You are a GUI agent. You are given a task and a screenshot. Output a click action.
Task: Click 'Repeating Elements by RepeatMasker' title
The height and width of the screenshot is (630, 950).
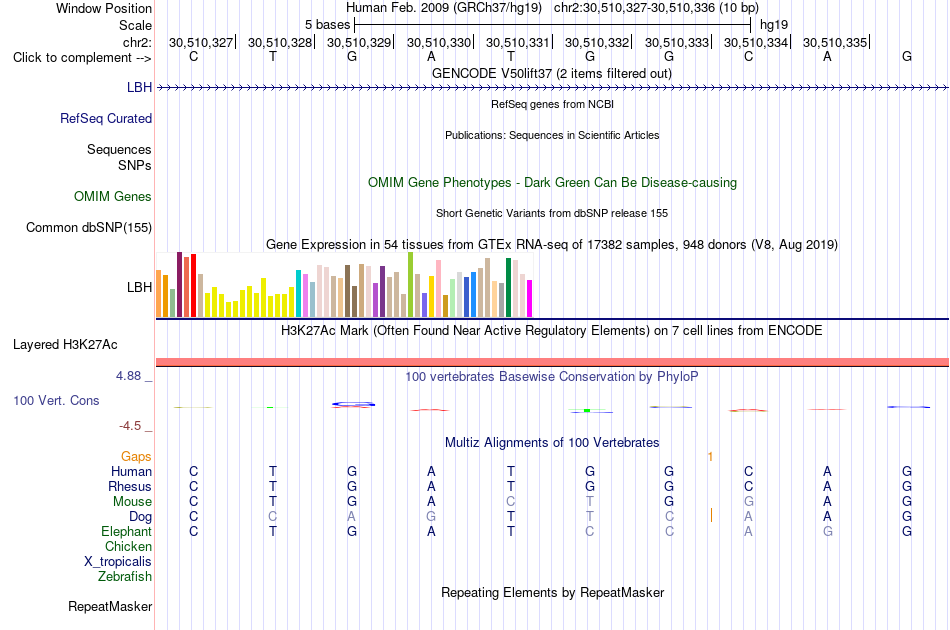tap(553, 592)
